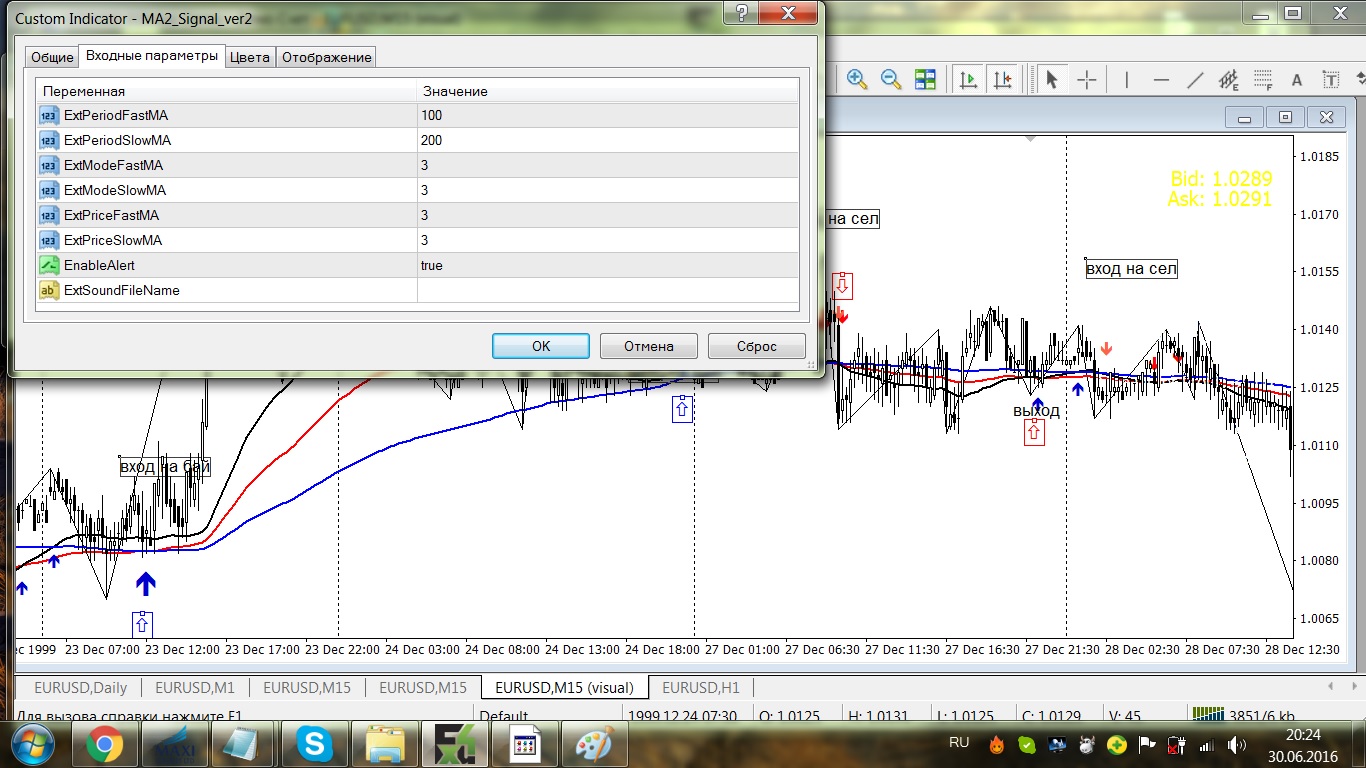Switch to the Цвета tab
Image resolution: width=1366 pixels, height=768 pixels.
click(x=249, y=57)
